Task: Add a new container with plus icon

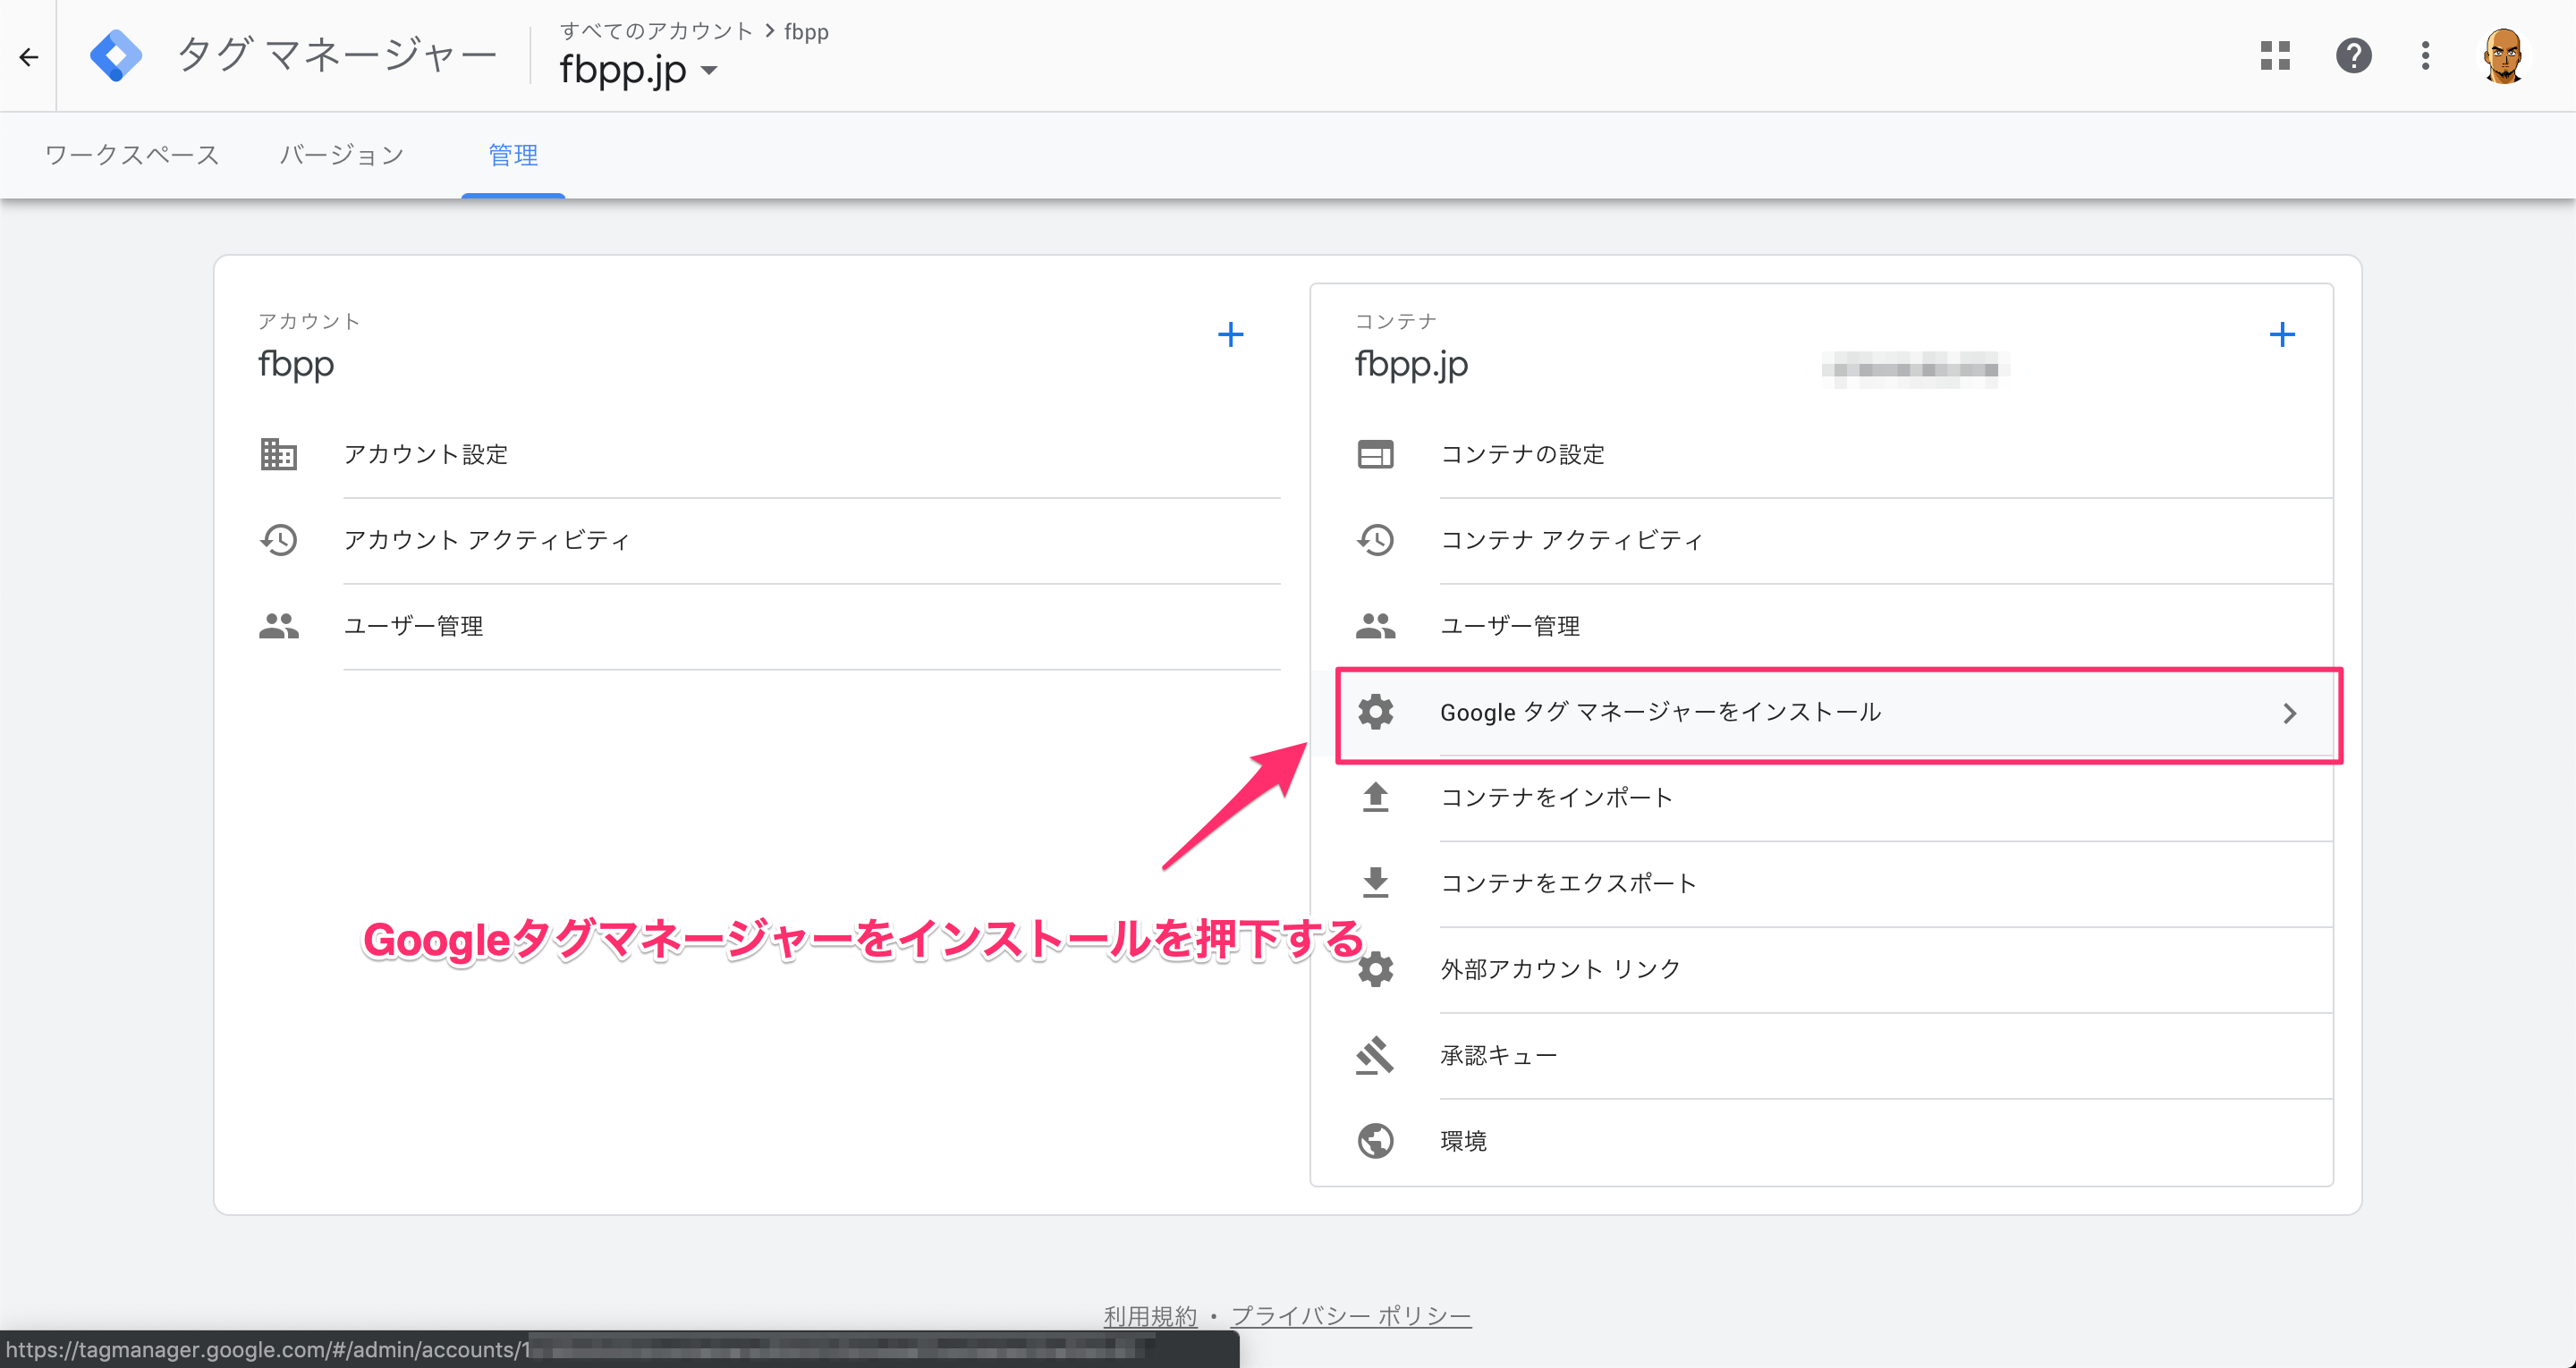Action: point(2282,334)
